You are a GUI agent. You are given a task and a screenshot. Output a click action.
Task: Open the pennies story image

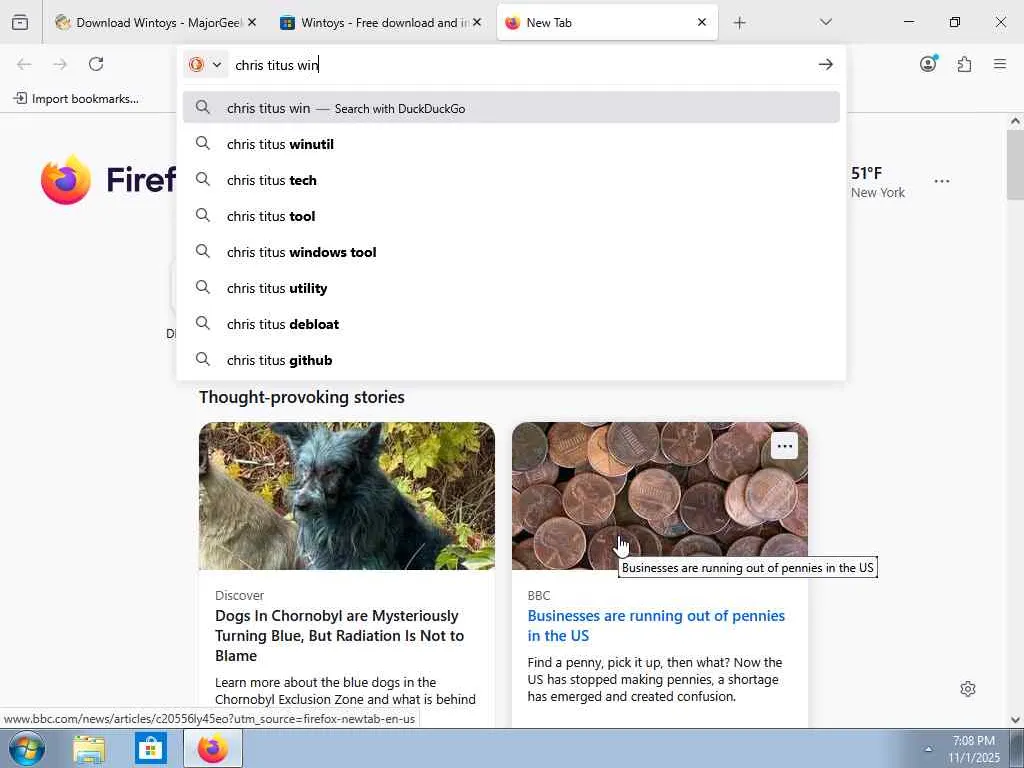point(660,496)
